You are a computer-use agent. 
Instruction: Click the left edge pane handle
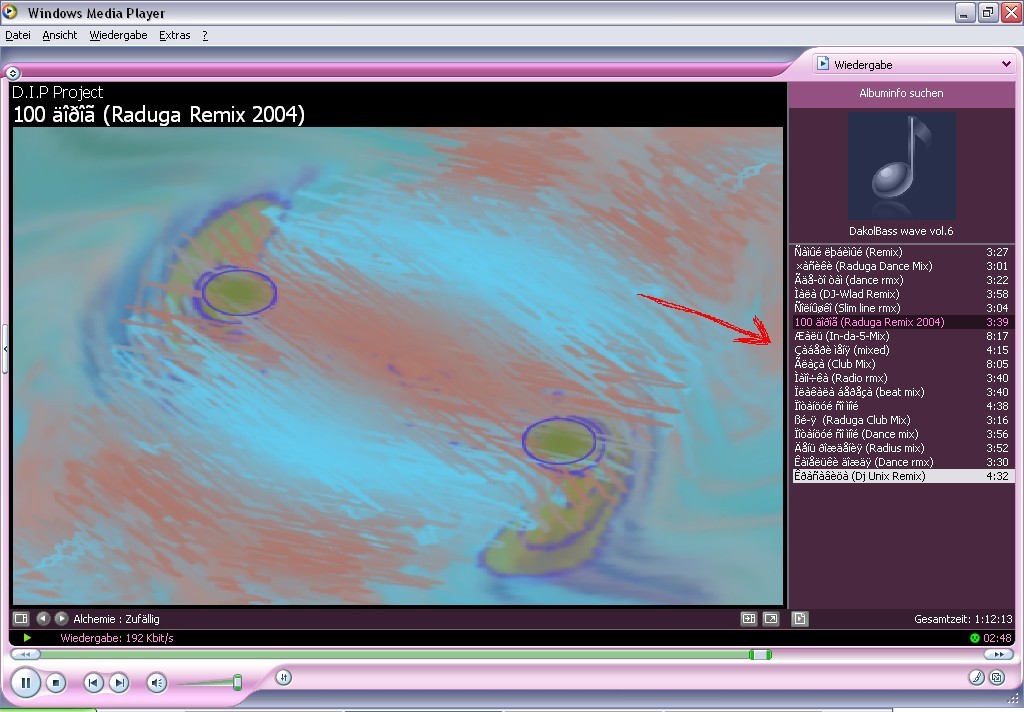pyautogui.click(x=5, y=349)
